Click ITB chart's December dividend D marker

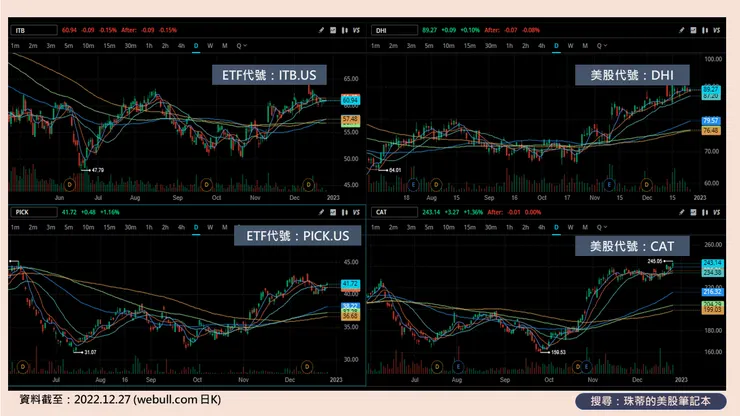309,185
